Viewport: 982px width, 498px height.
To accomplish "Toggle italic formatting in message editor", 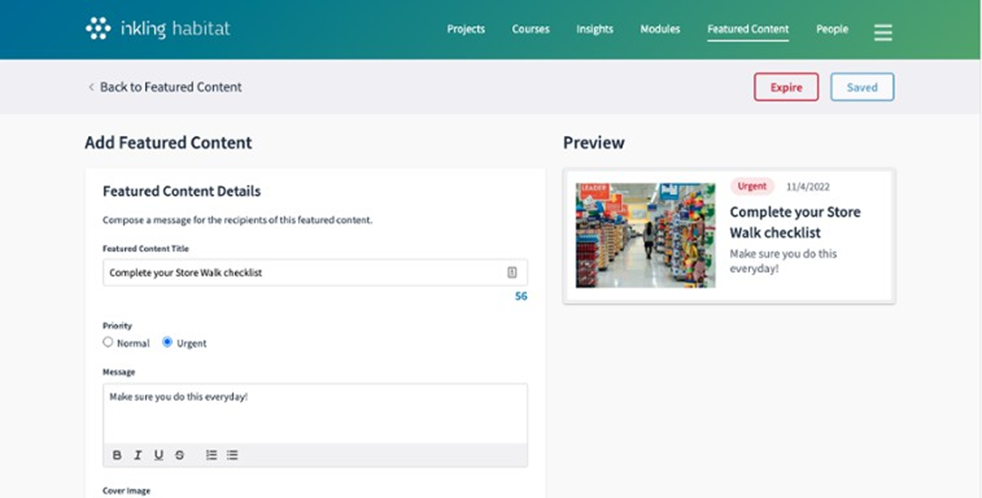I will click(138, 455).
